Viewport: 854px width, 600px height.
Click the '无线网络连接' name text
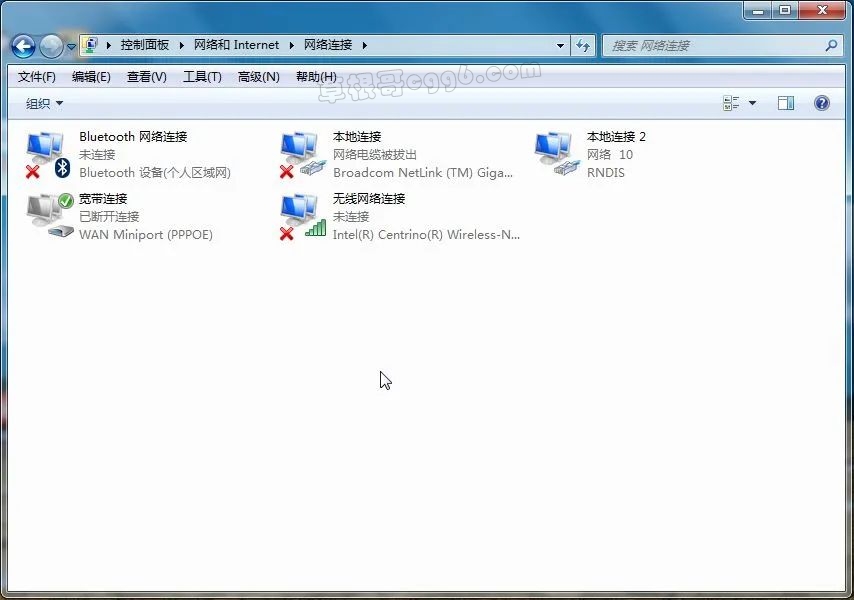click(x=369, y=199)
